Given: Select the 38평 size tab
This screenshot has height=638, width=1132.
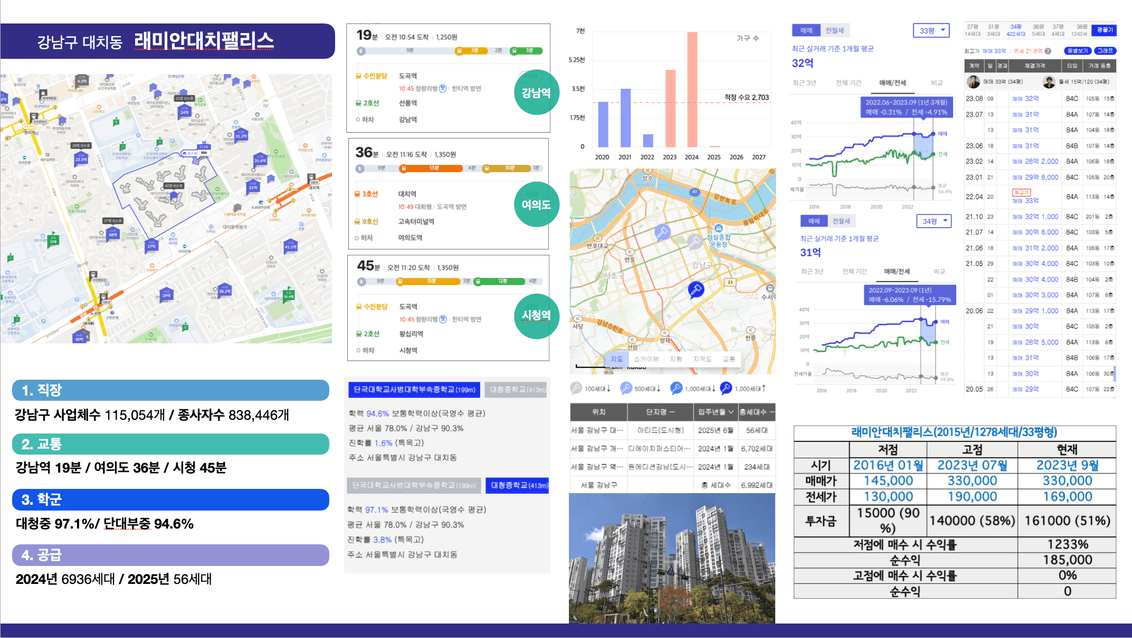Looking at the screenshot, I should 1080,30.
